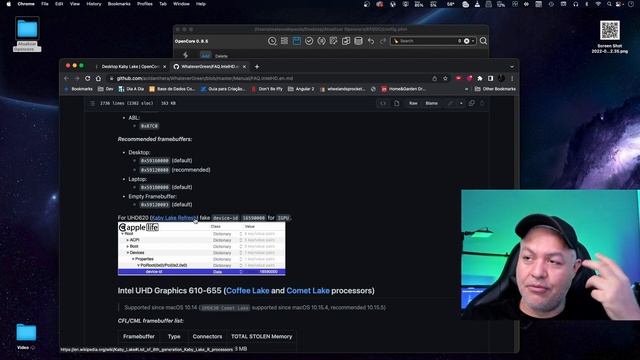Open the OpenCore search options dropdown arrow
The height and width of the screenshot is (360, 640).
473,41
